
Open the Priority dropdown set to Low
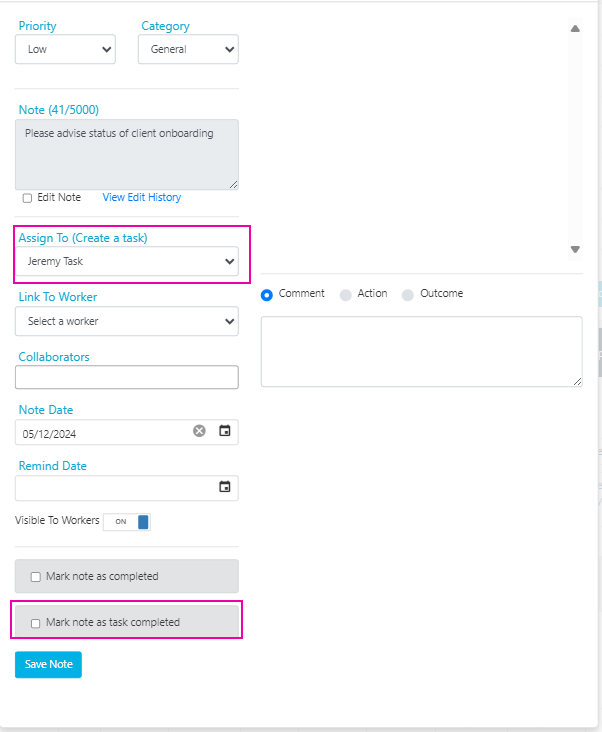coord(65,49)
